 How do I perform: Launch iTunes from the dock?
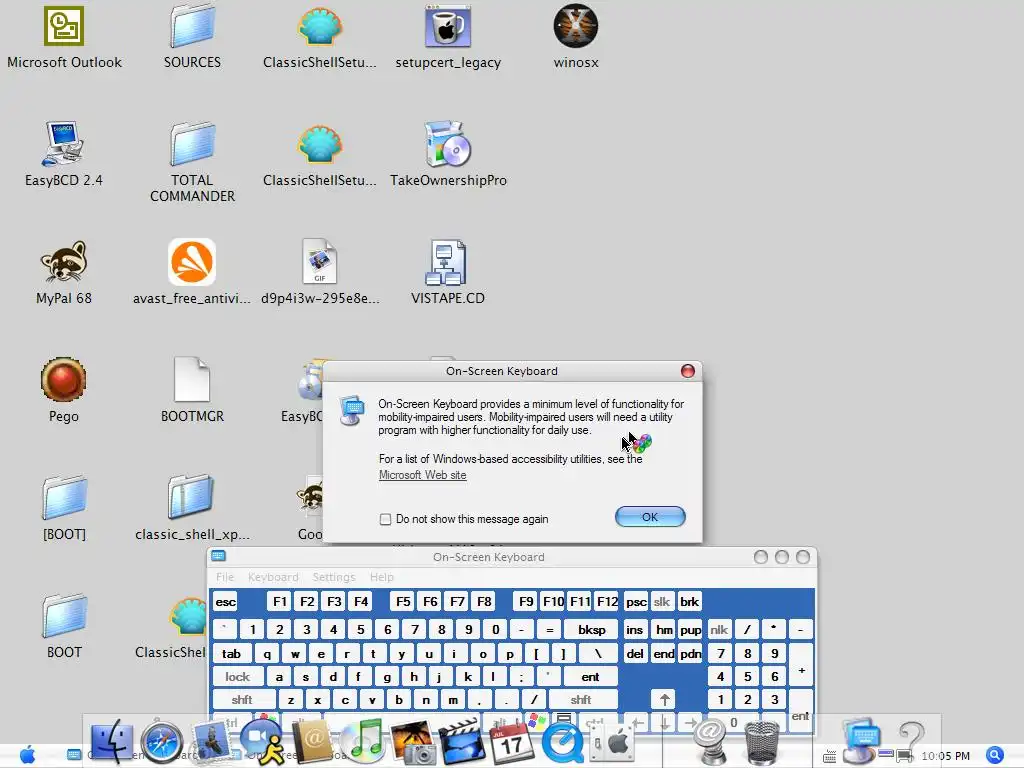[363, 742]
